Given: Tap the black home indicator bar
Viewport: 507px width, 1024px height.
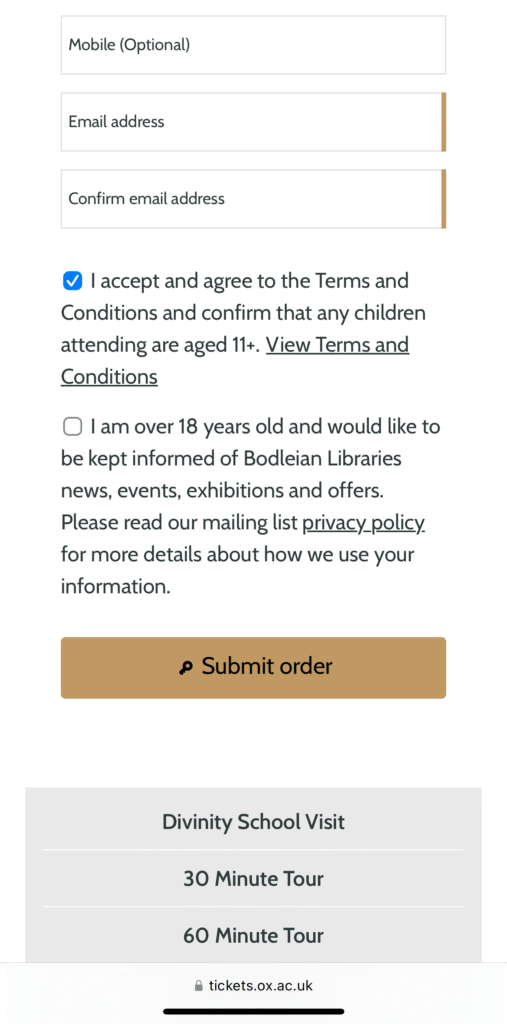Looking at the screenshot, I should coord(254,1012).
